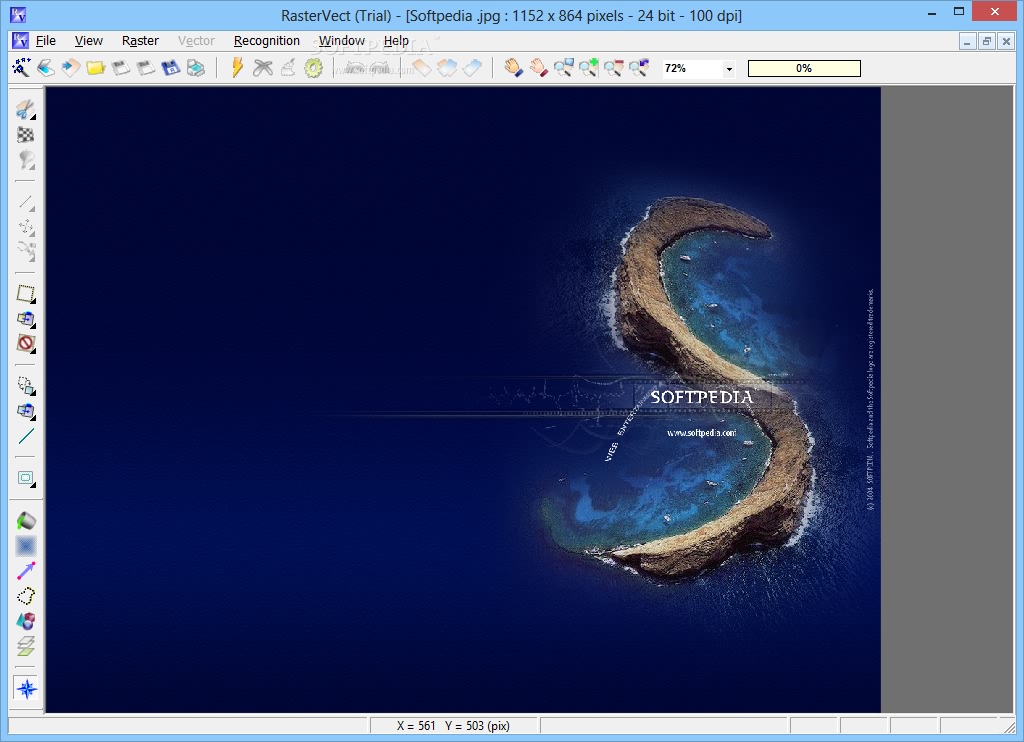Click the scanner acquire icon
This screenshot has width=1024, height=742.
click(46, 68)
